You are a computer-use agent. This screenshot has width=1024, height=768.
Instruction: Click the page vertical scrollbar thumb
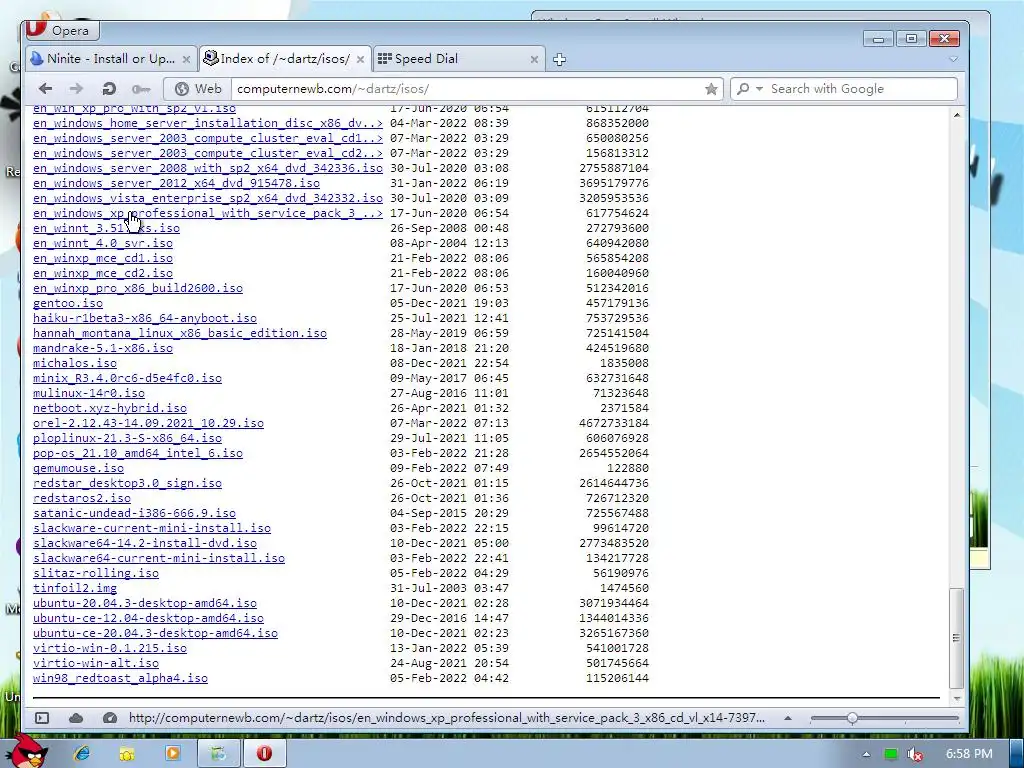(x=957, y=638)
